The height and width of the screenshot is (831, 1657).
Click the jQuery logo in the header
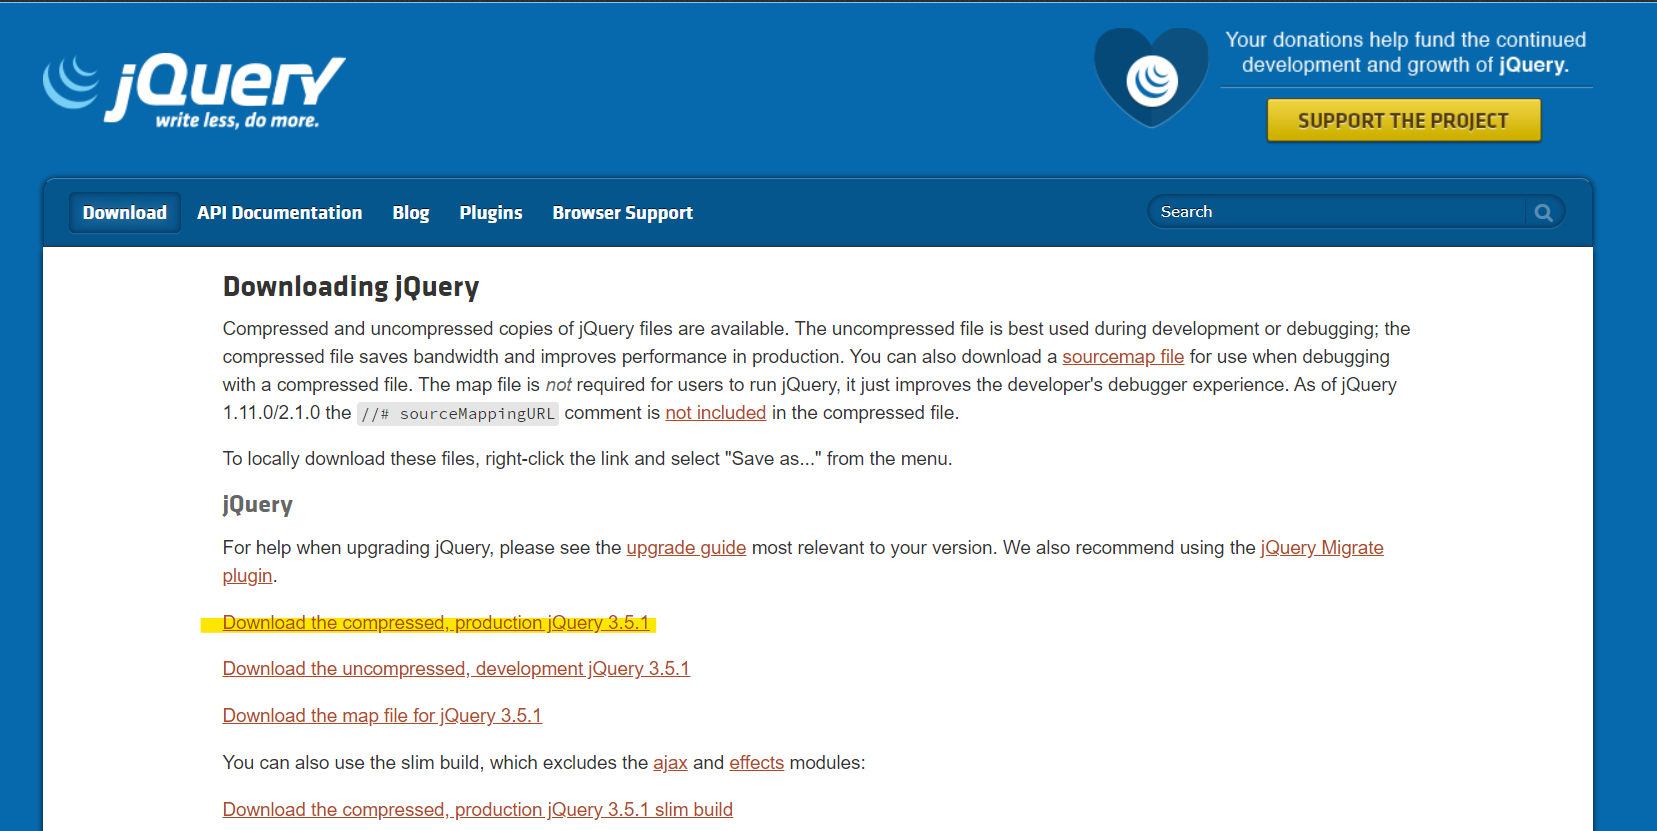coord(194,90)
